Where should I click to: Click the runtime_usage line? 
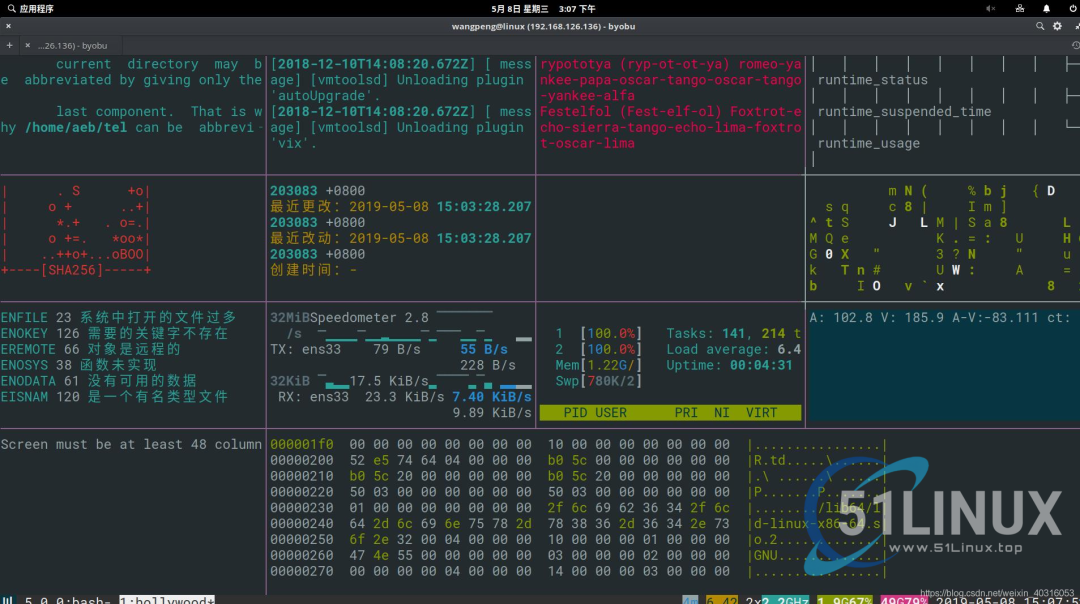coord(868,143)
